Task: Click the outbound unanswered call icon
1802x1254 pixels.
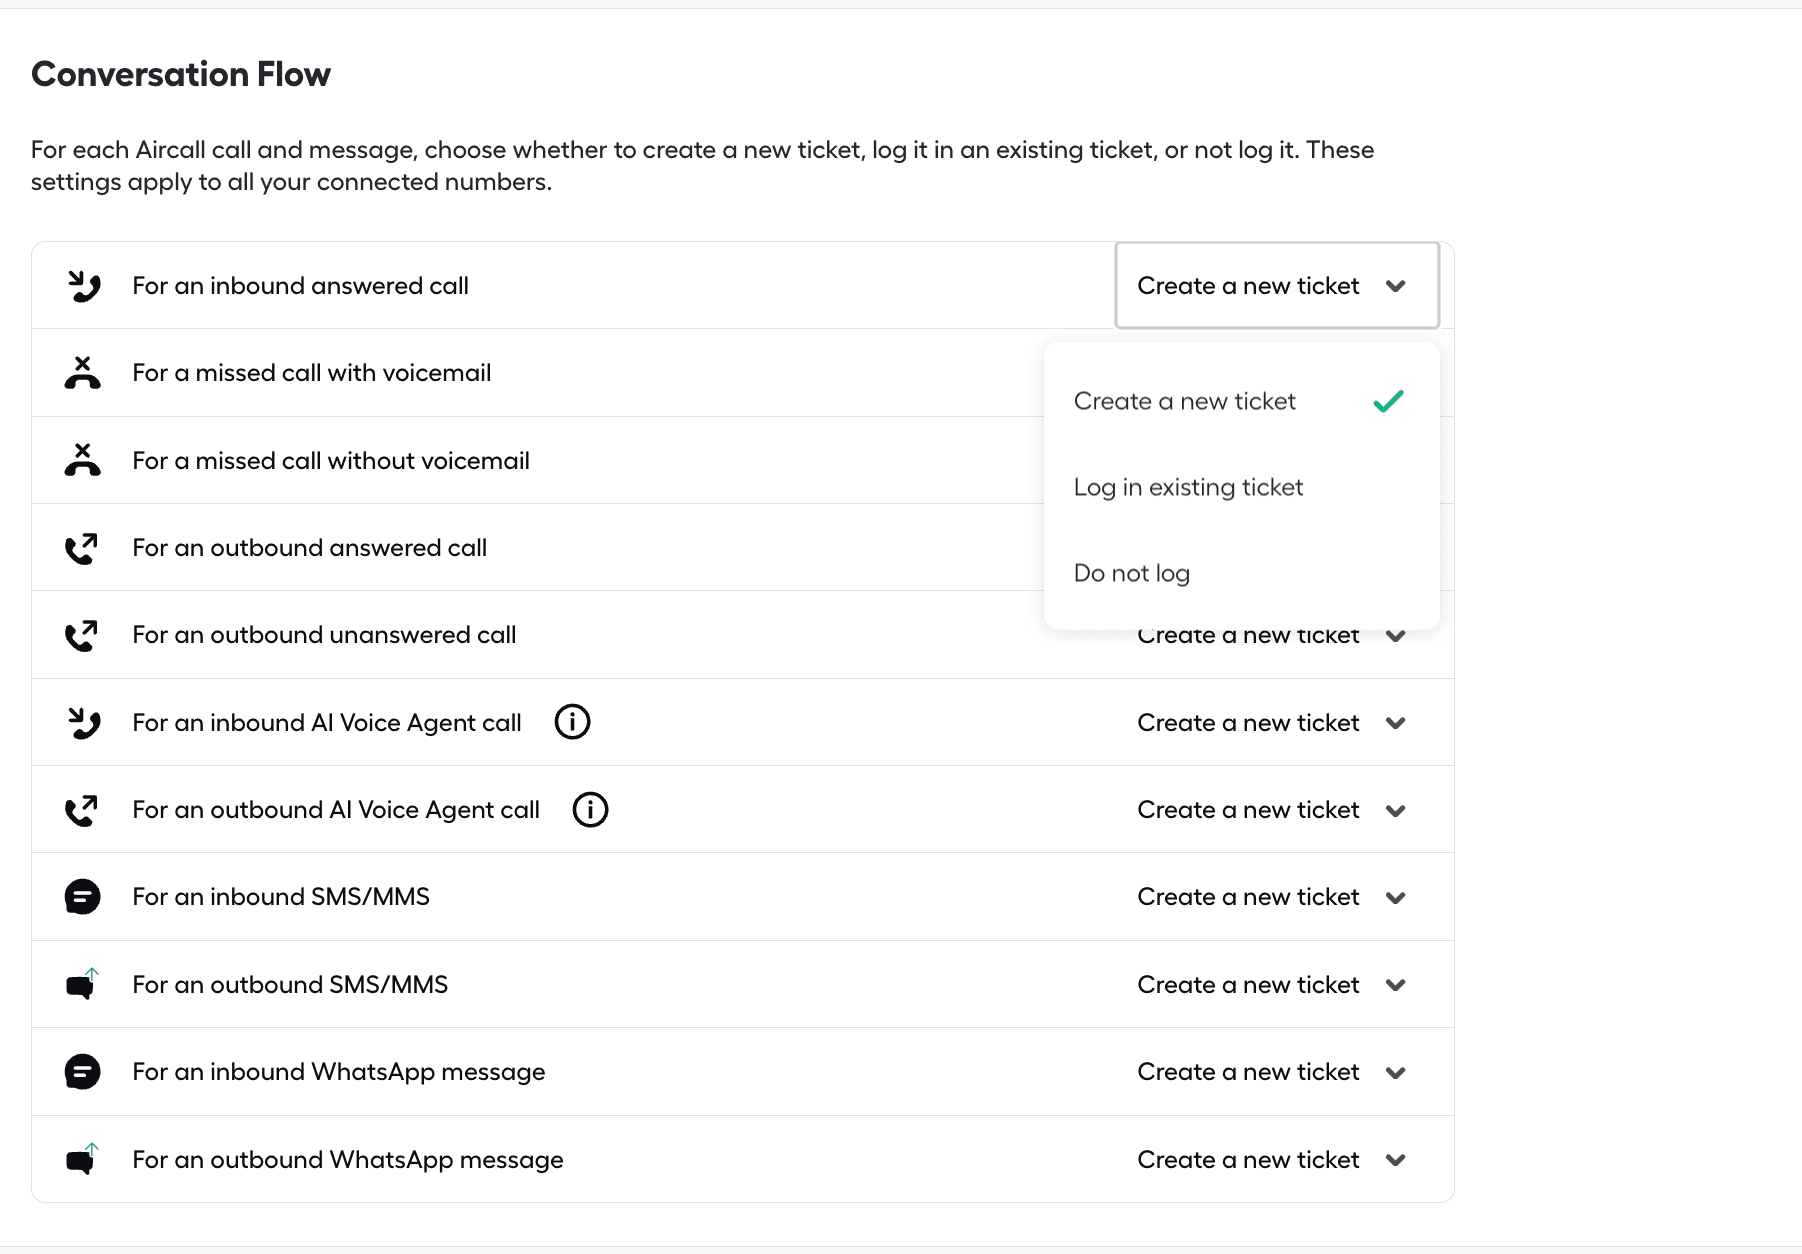Action: click(82, 635)
